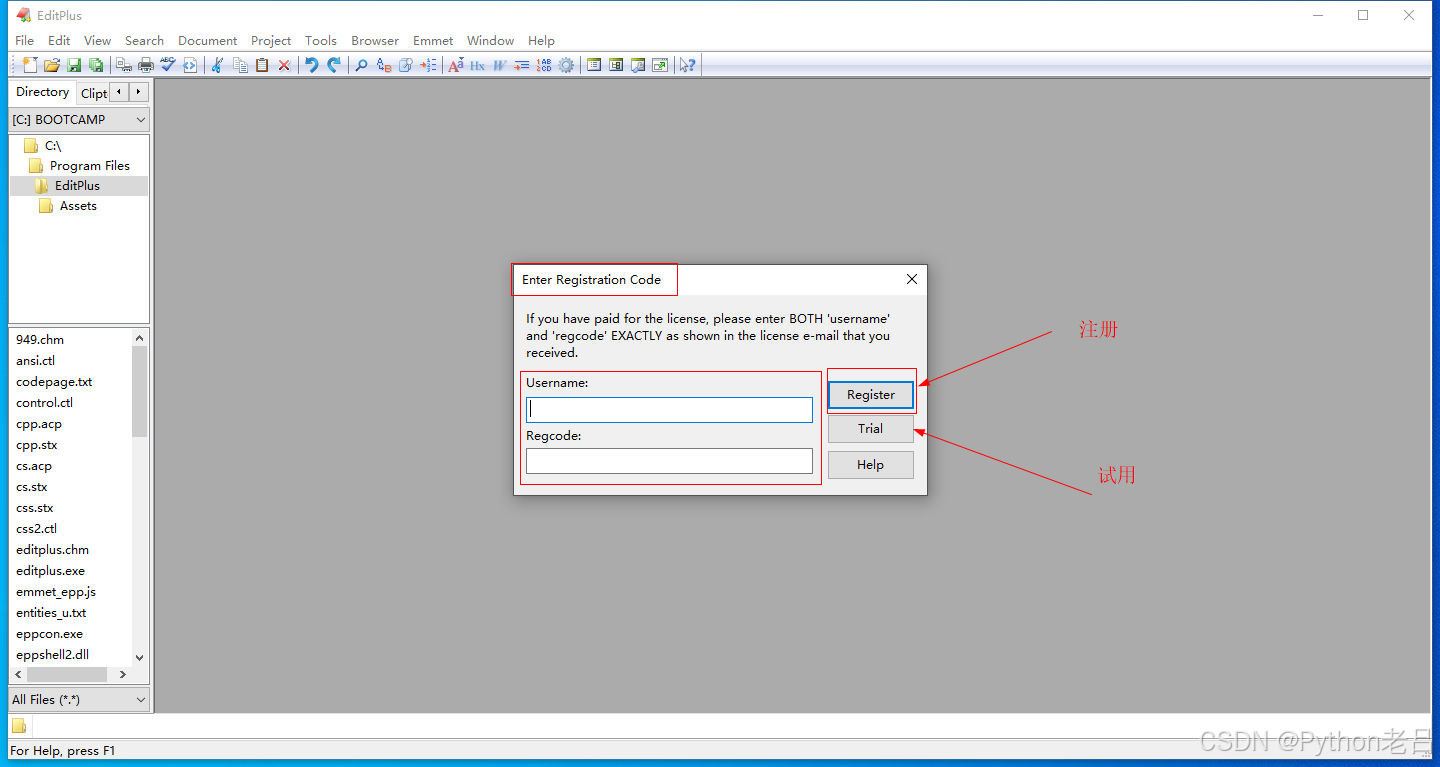Screen dimensions: 1440x767
Task: Click the Full Screen toolbar icon
Action: (660, 65)
